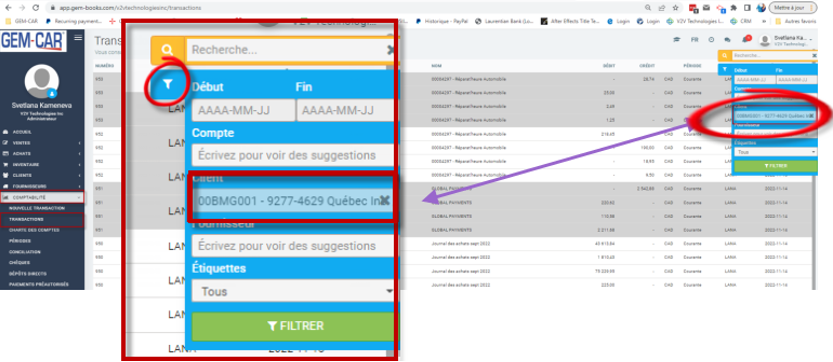Click the clock icon in top header
833x362 pixels.
coord(711,40)
